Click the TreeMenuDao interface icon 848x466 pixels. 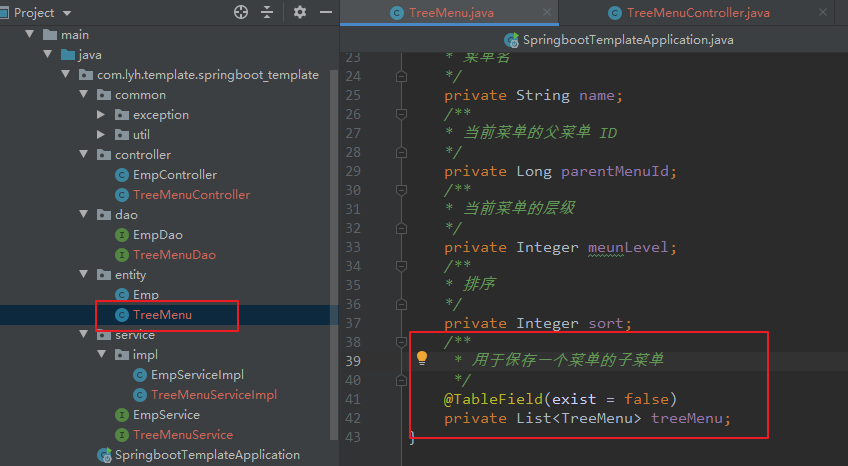click(x=122, y=255)
